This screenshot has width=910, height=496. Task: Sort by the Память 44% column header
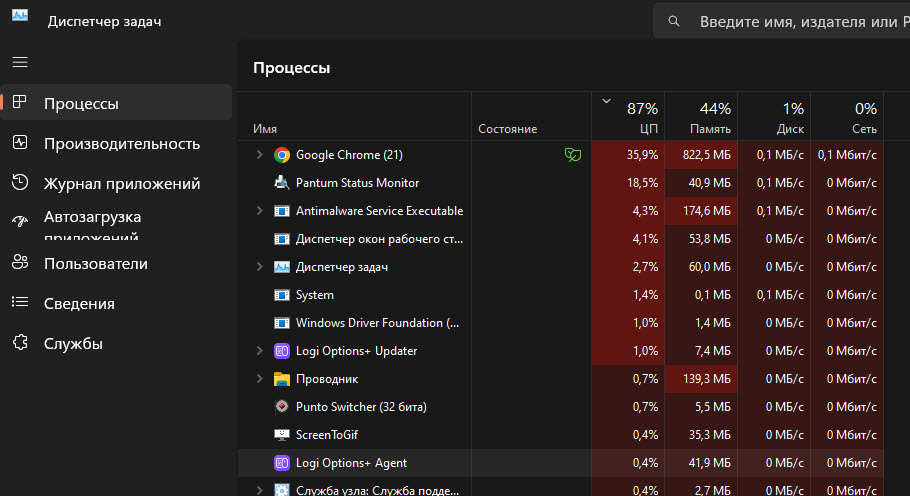pos(701,116)
